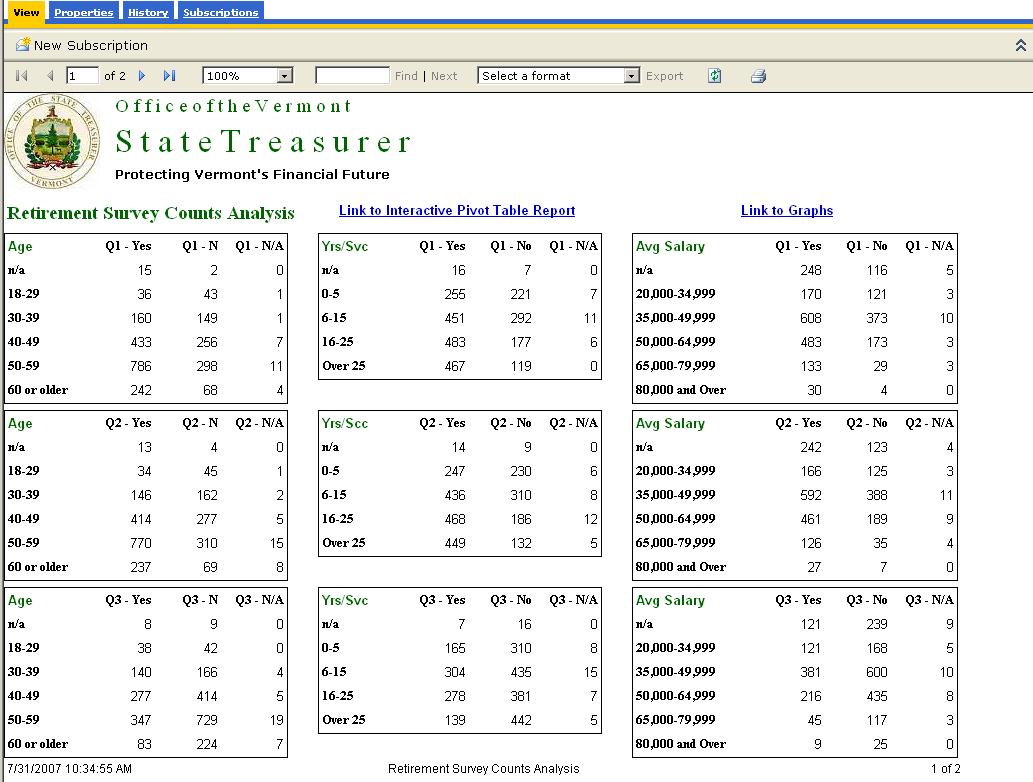Click '0-5' row label in Q2 Yrs/Svc table
The width and height of the screenshot is (1033, 782).
[330, 471]
